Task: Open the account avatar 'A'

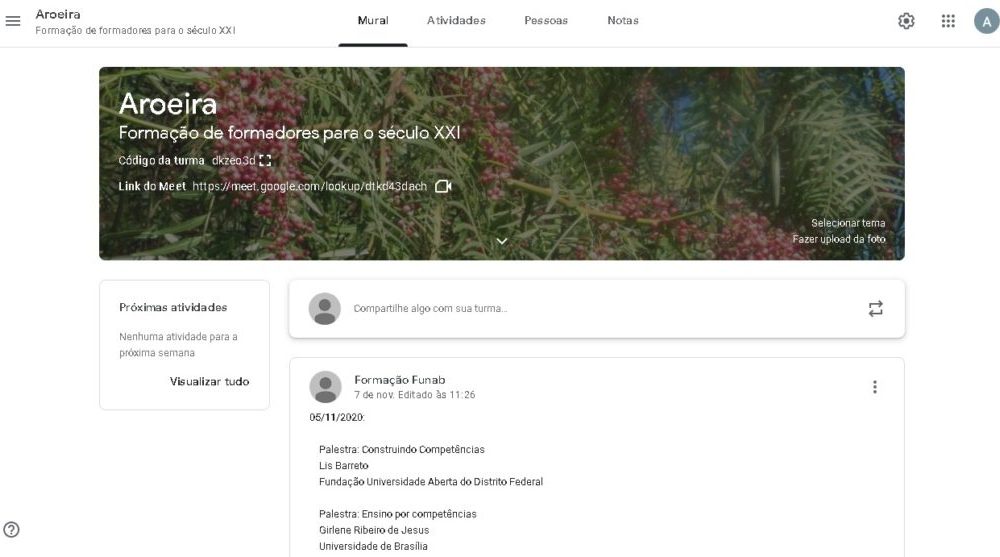Action: tap(986, 22)
